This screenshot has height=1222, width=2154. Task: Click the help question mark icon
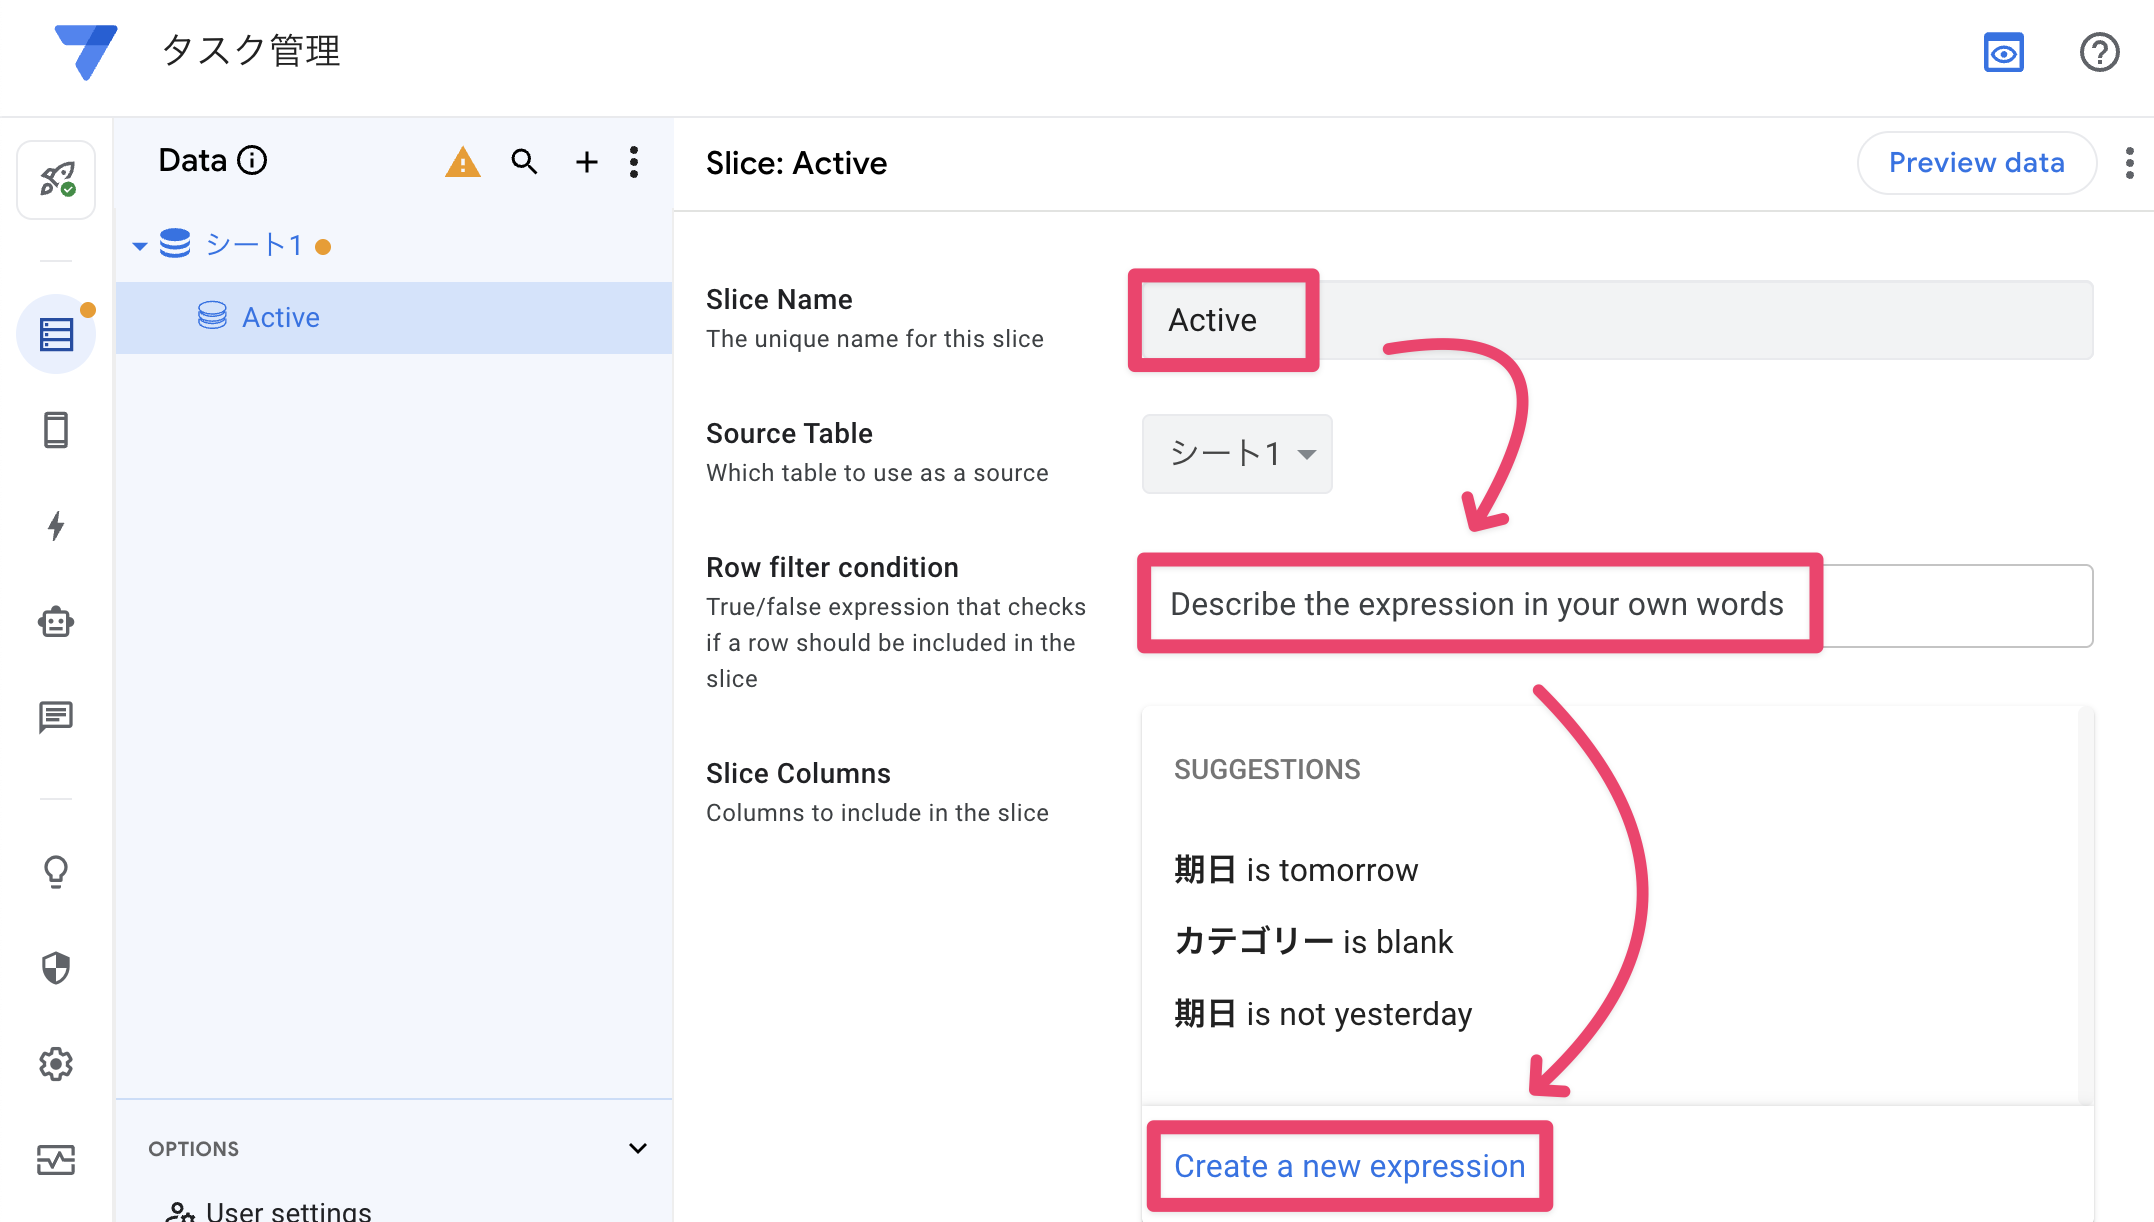click(2099, 52)
